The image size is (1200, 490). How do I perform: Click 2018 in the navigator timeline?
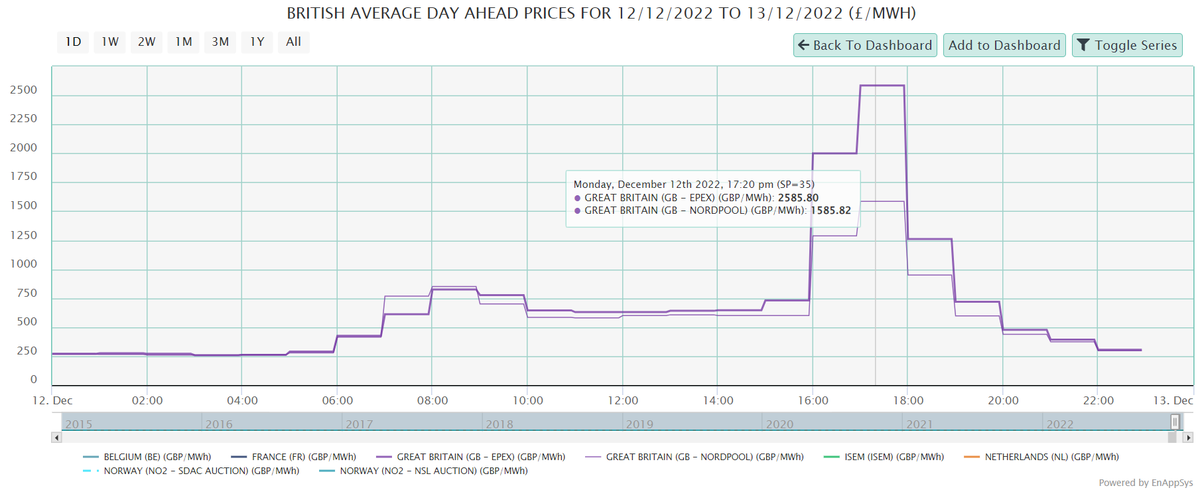498,424
